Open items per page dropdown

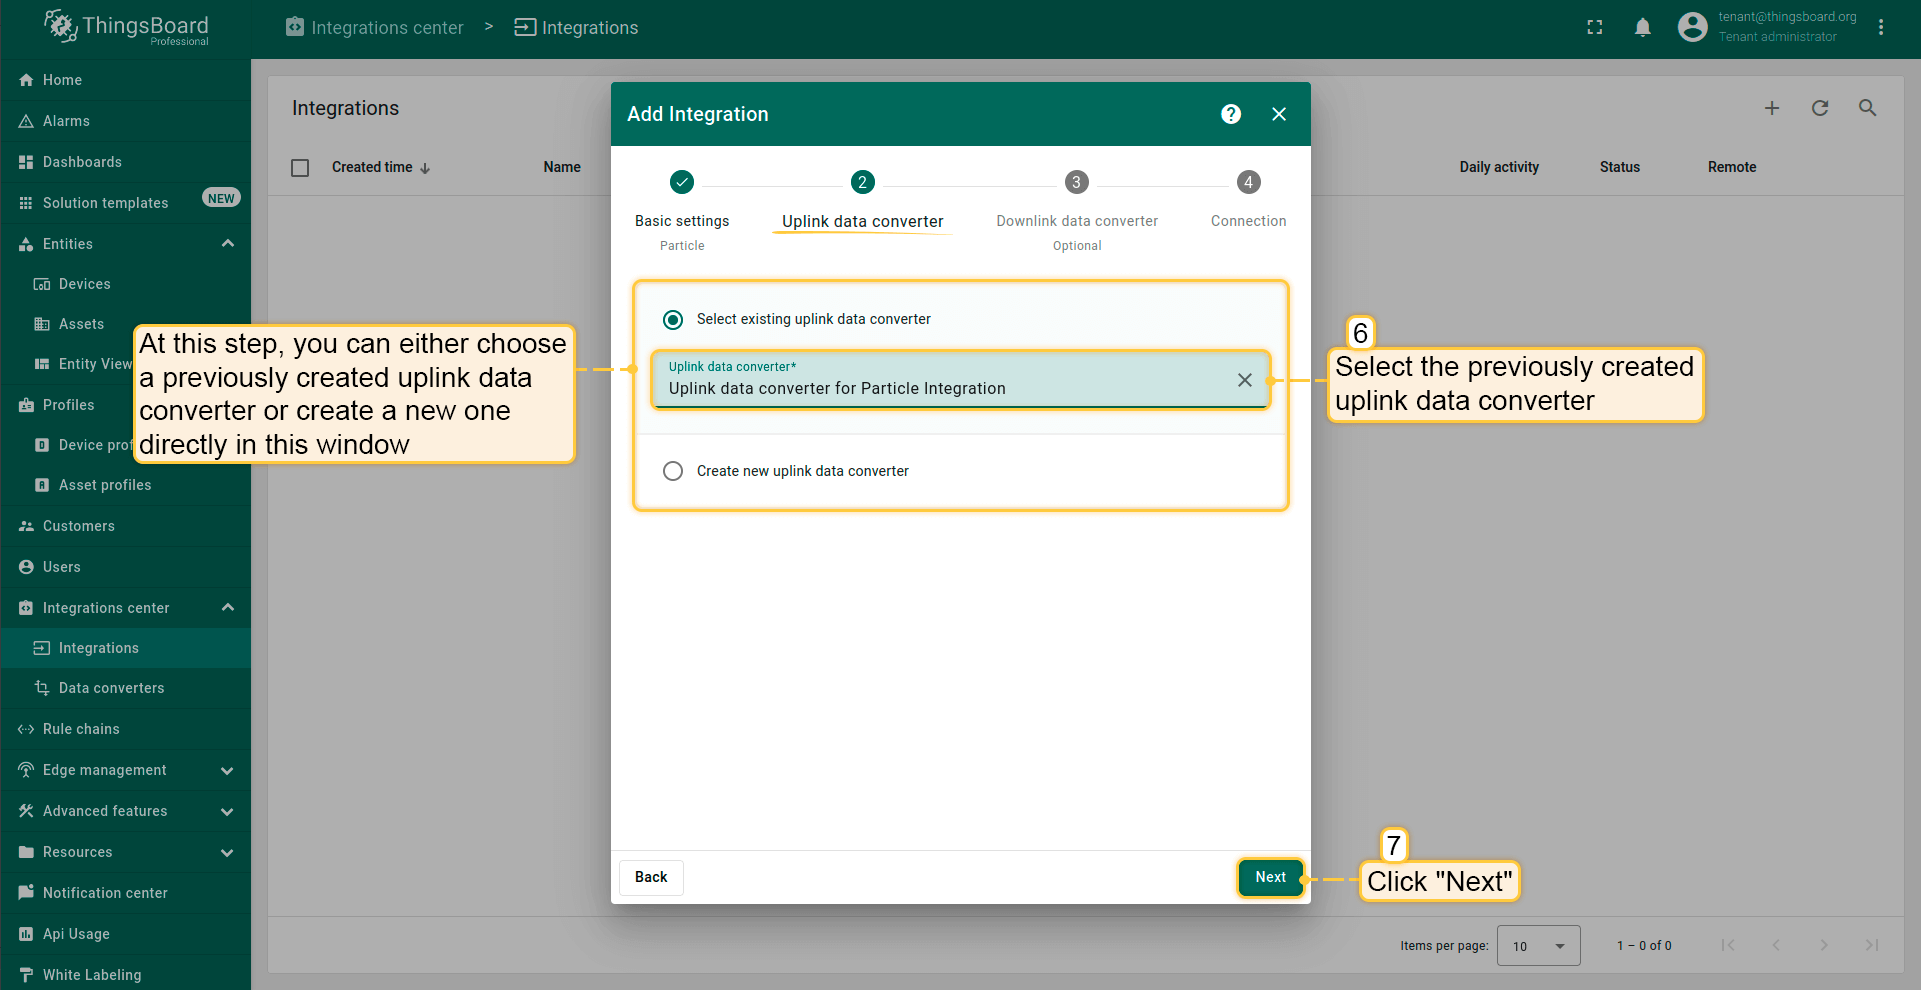tap(1538, 946)
